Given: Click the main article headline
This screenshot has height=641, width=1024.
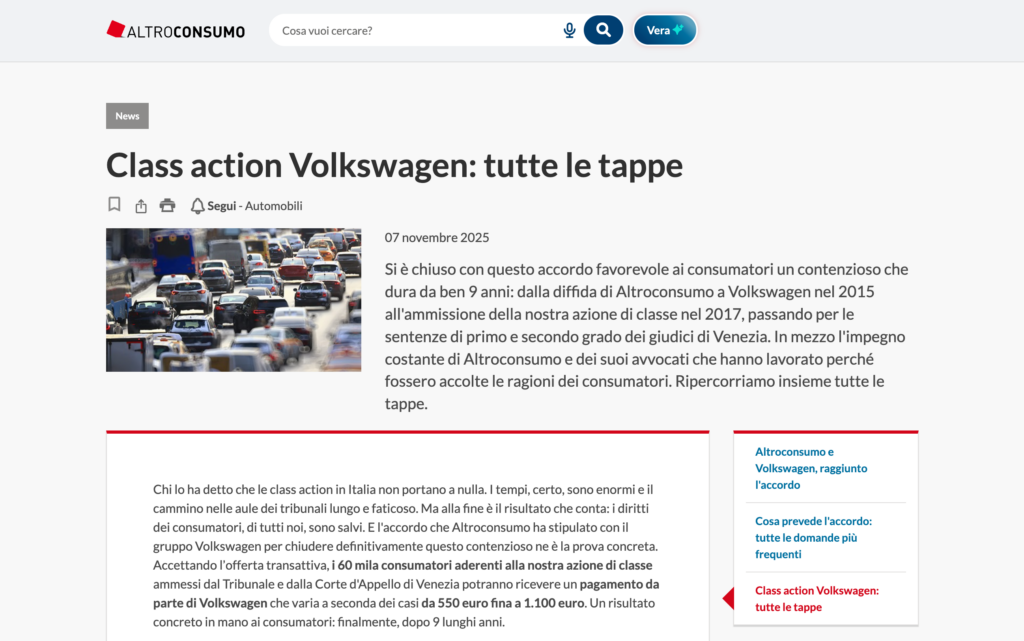Looking at the screenshot, I should click(394, 164).
